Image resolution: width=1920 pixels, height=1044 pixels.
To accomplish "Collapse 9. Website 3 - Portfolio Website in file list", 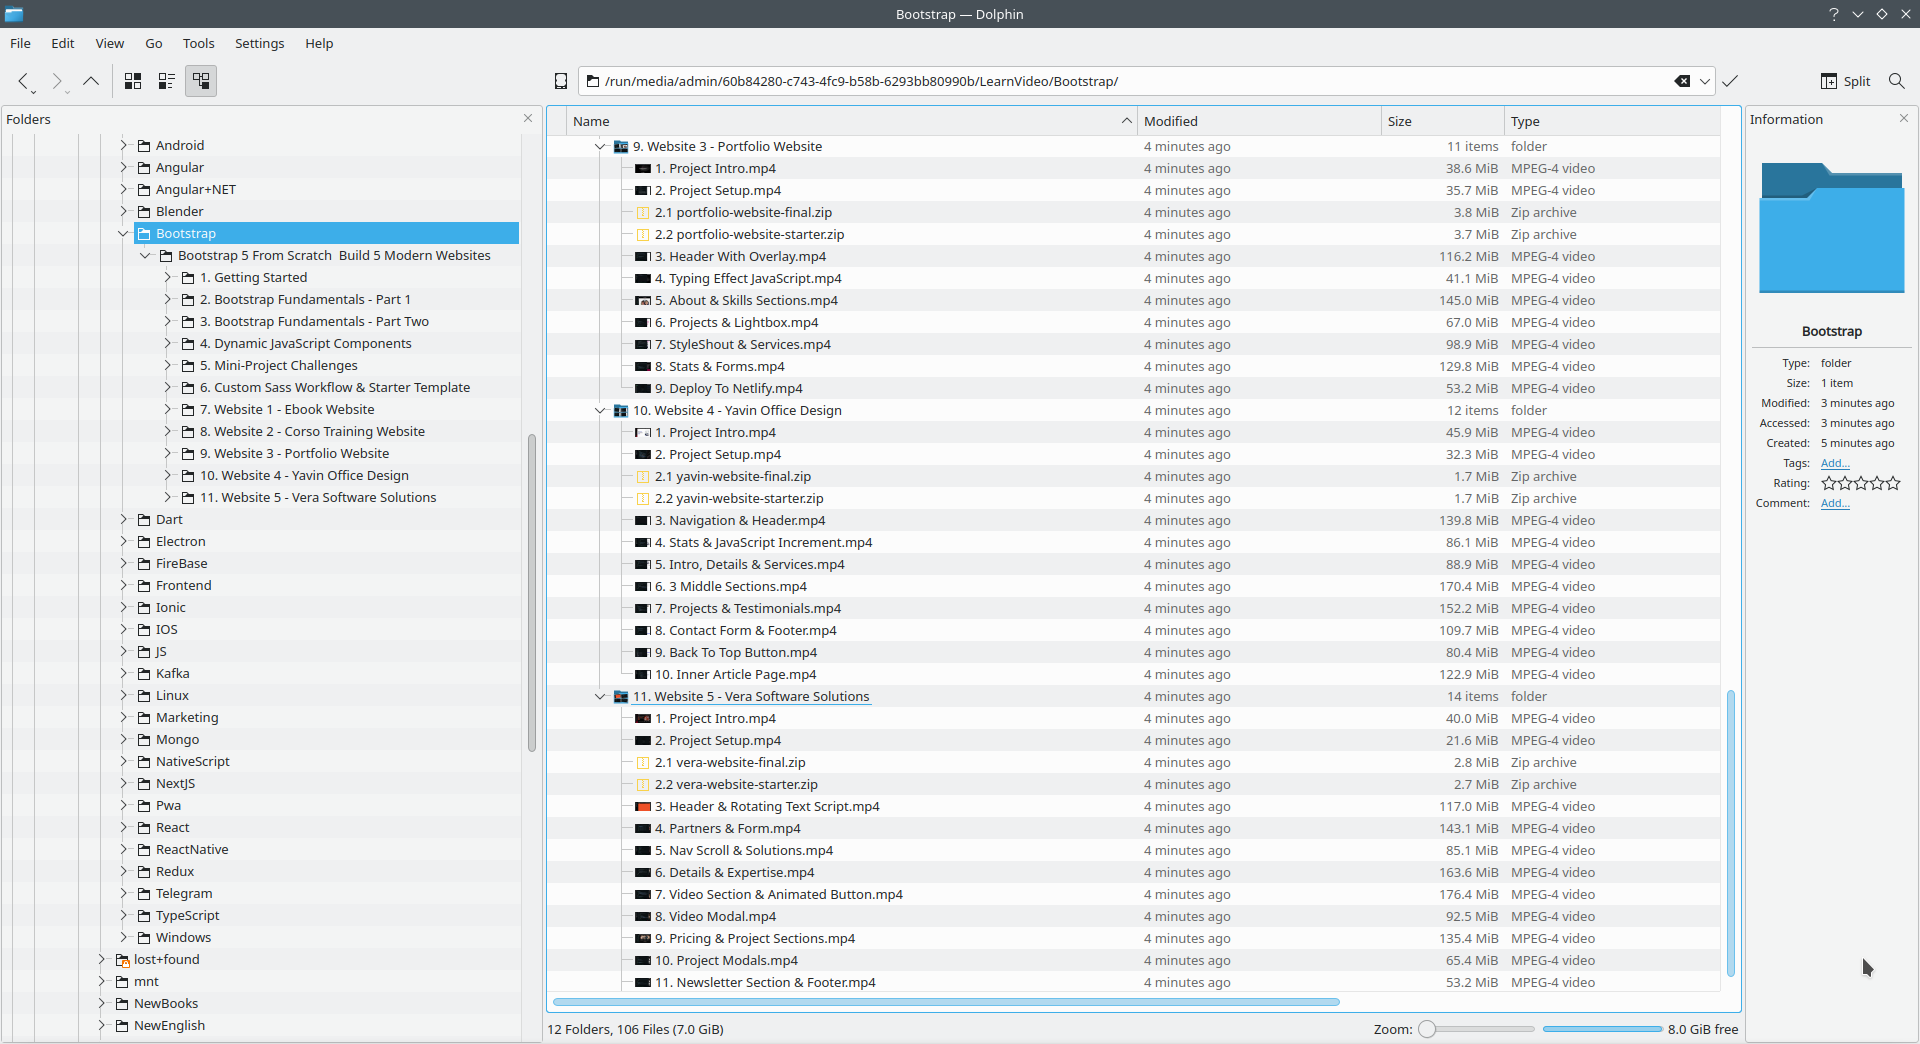I will (600, 147).
